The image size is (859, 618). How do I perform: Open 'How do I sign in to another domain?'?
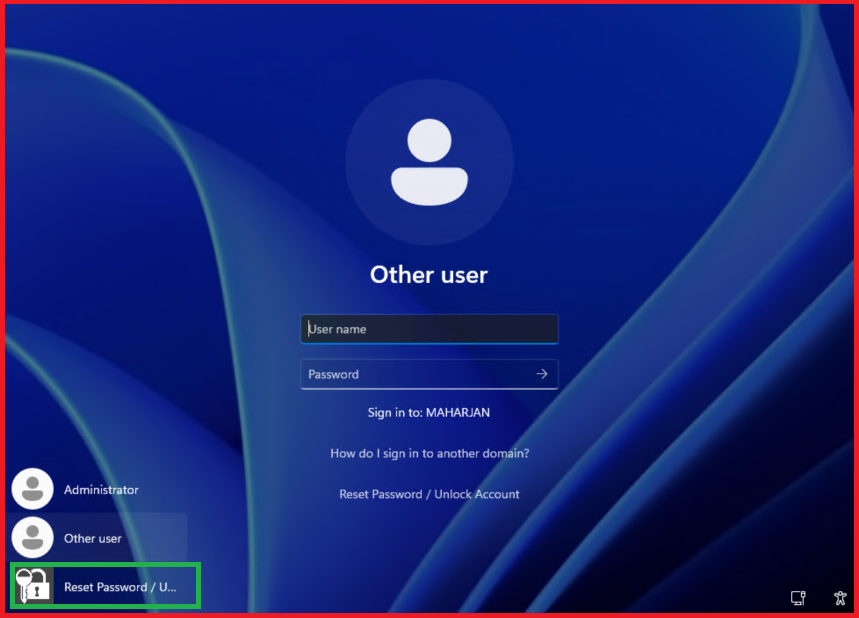(429, 453)
